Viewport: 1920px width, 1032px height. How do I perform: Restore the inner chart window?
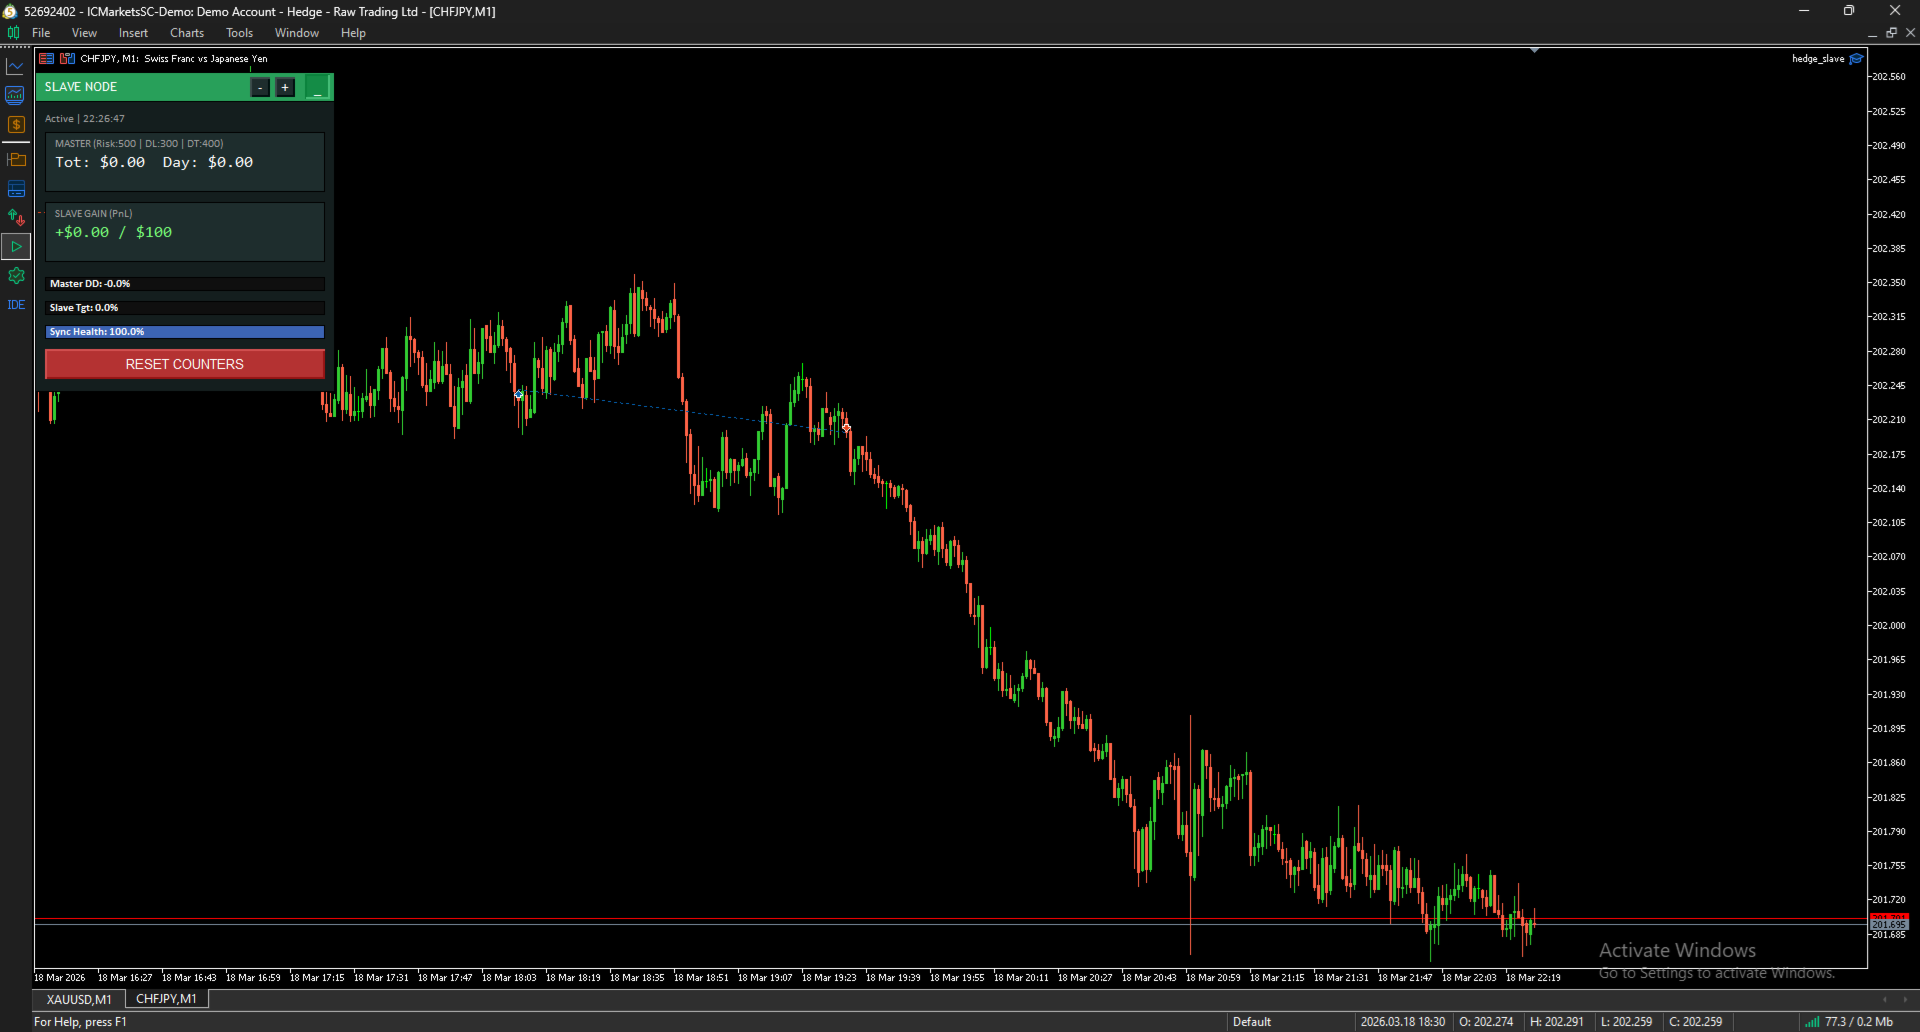(1891, 33)
